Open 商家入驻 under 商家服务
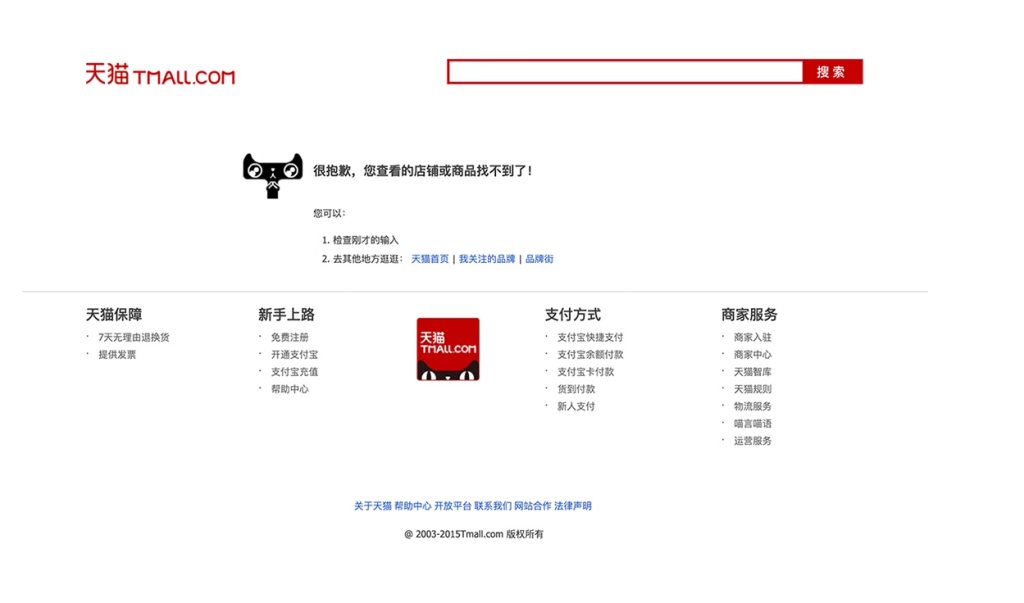1024x603 pixels. point(753,338)
